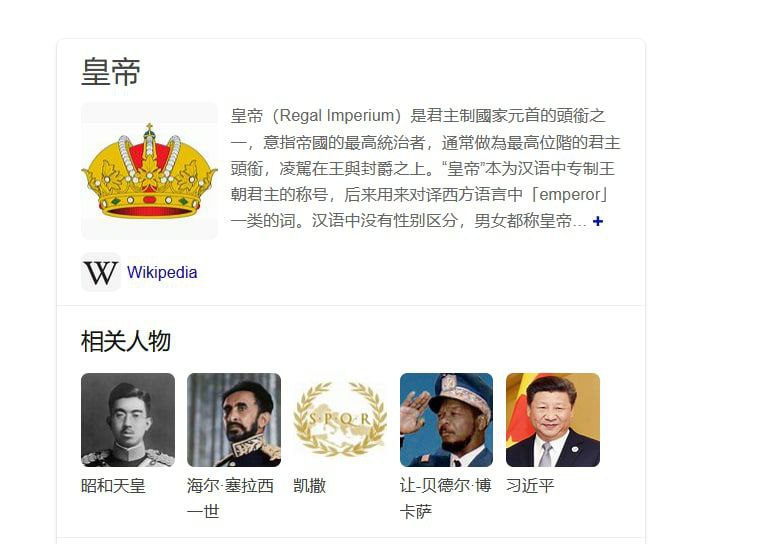The height and width of the screenshot is (544, 773).
Task: Click the 相关人物 section heading
Action: [126, 341]
